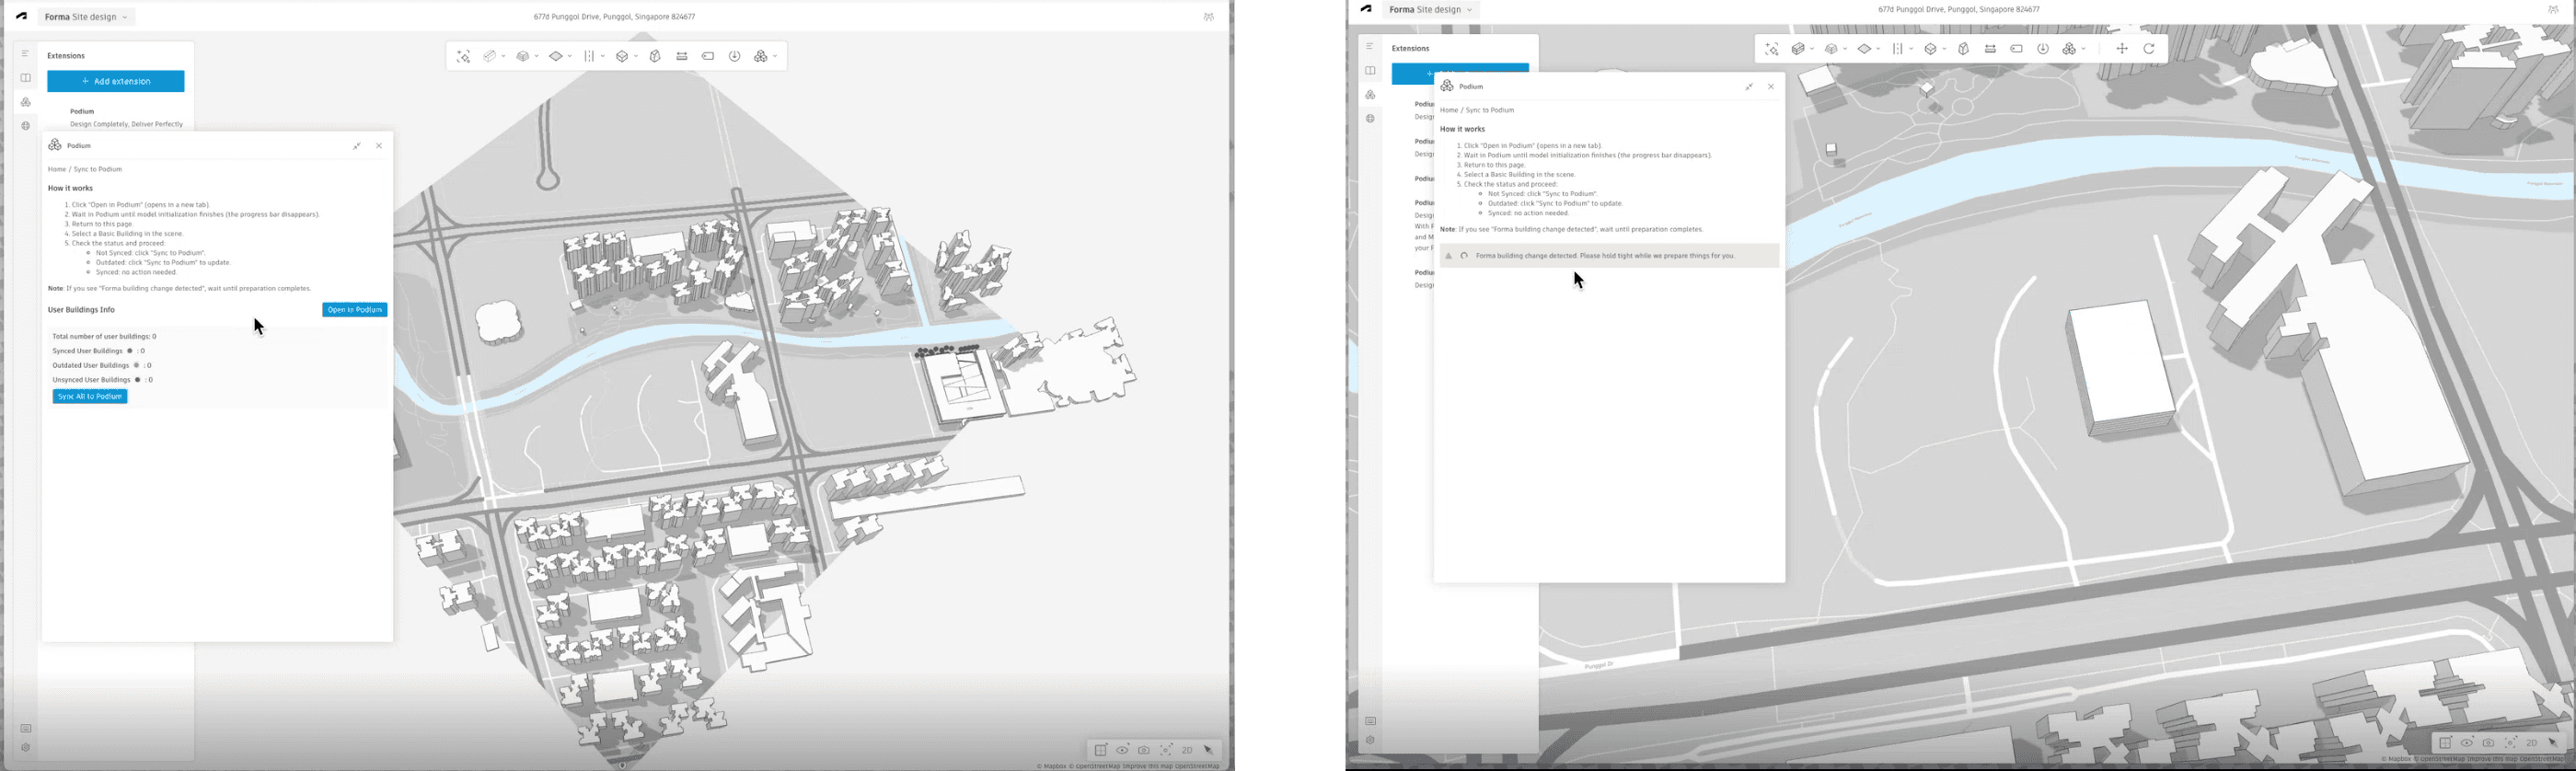The width and height of the screenshot is (2576, 771).
Task: Open the extensions cubes icon in left window toolbar
Action: [x=761, y=57]
